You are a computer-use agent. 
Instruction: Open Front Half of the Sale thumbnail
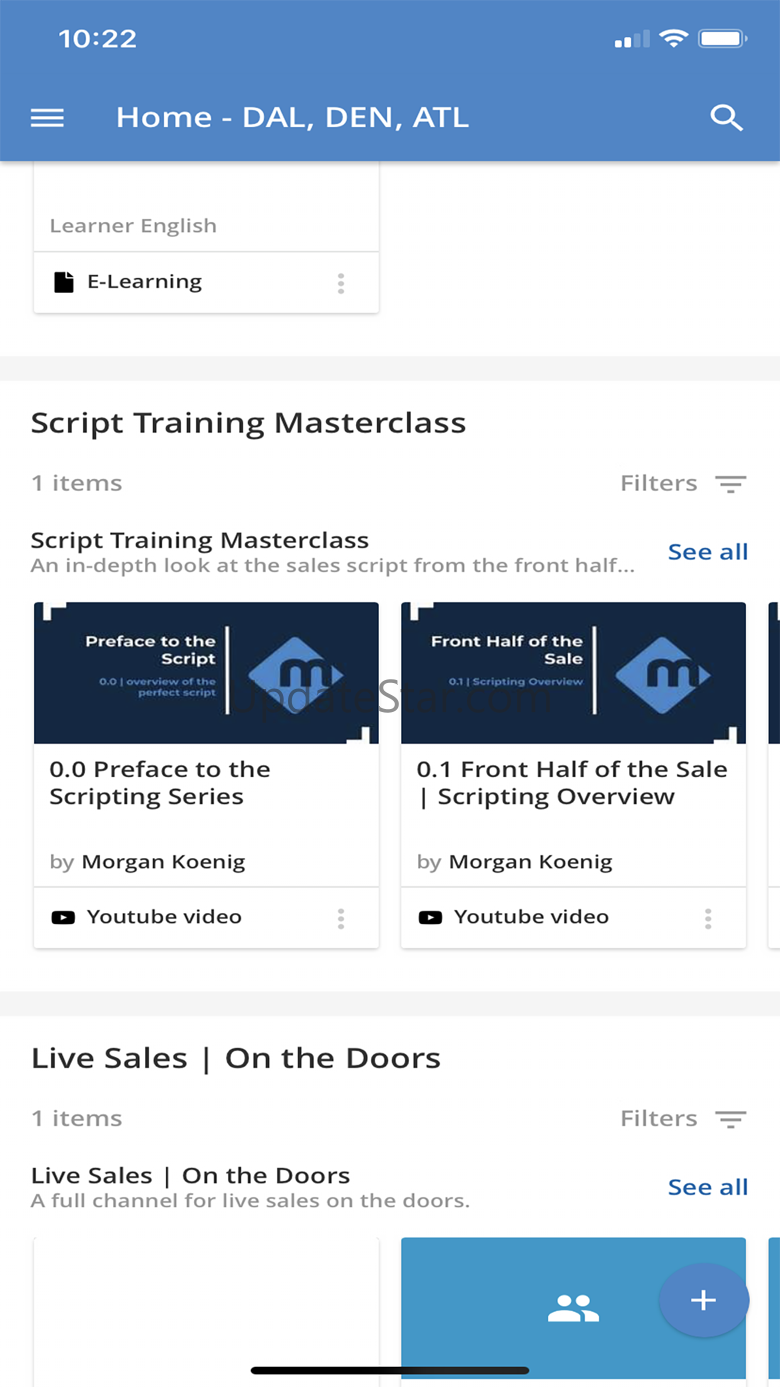pyautogui.click(x=573, y=673)
